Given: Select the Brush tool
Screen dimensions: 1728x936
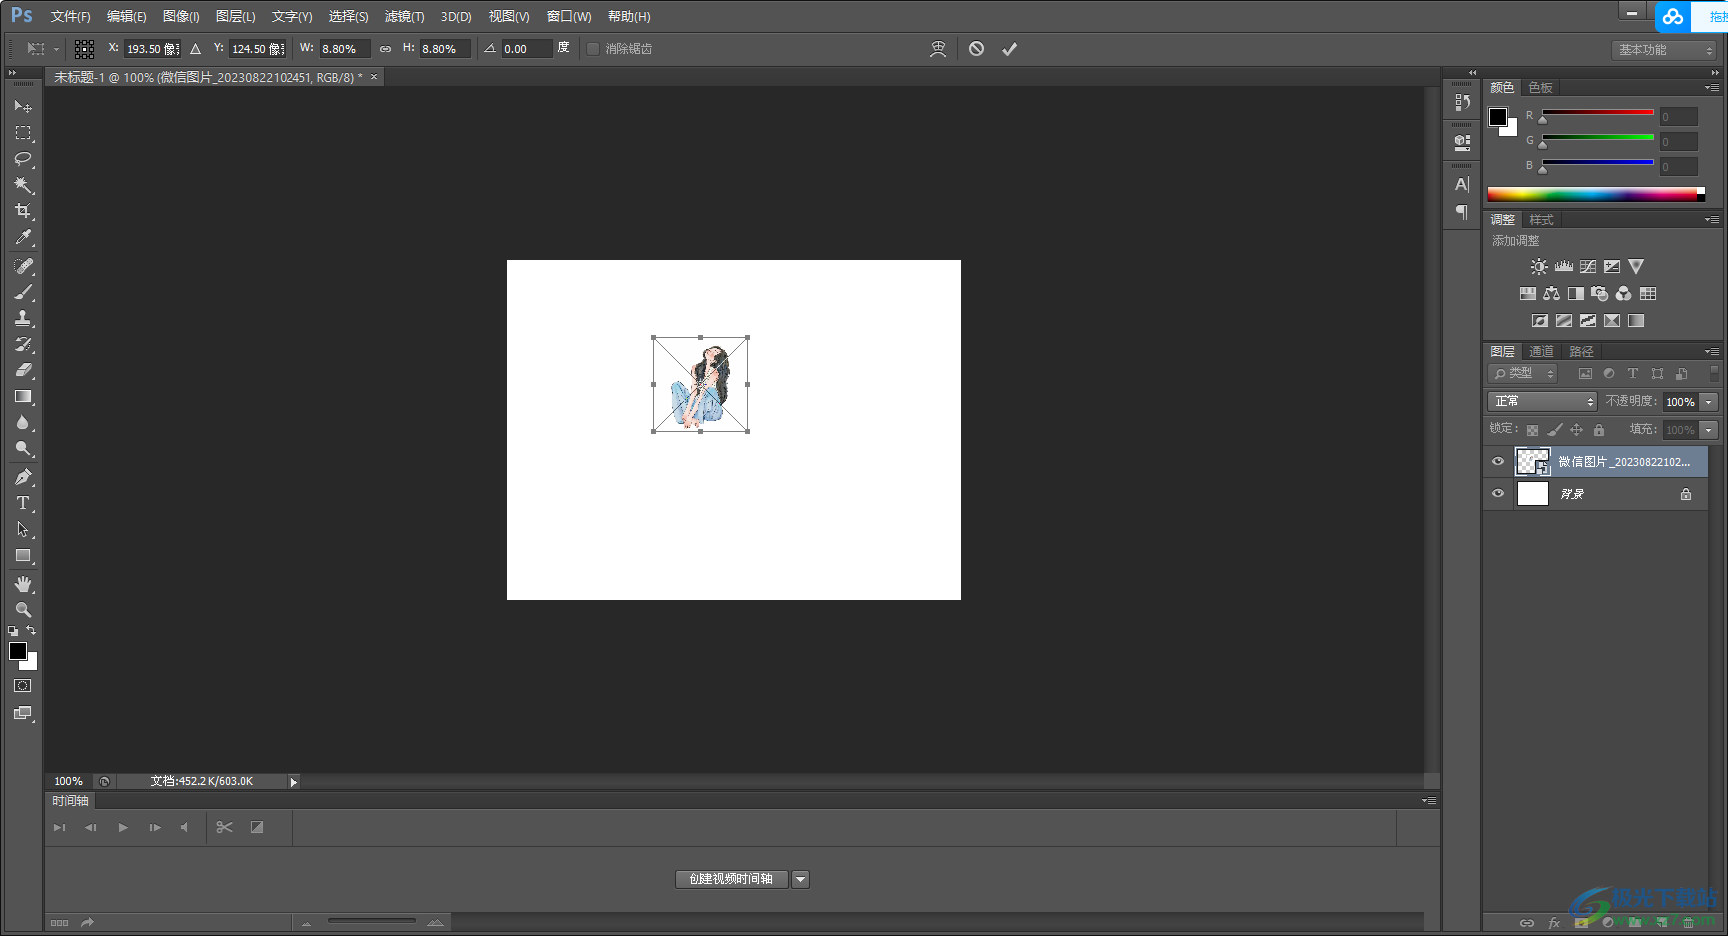Looking at the screenshot, I should click(23, 292).
